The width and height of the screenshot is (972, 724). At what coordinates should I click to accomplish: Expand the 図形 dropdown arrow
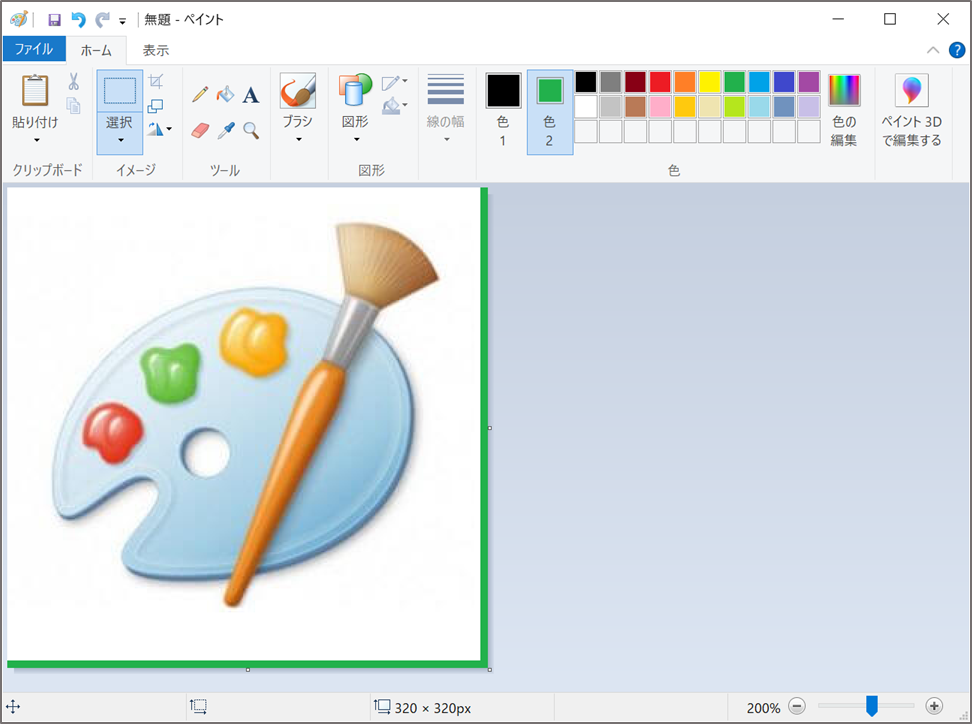(x=356, y=139)
